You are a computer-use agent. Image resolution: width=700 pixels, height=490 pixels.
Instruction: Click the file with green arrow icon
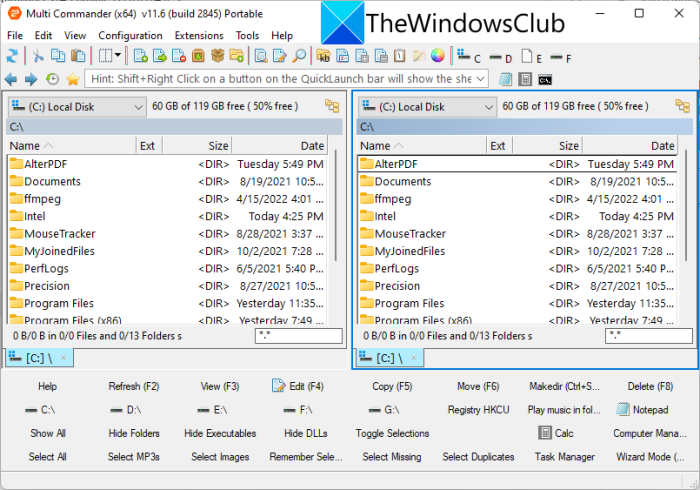(159, 56)
